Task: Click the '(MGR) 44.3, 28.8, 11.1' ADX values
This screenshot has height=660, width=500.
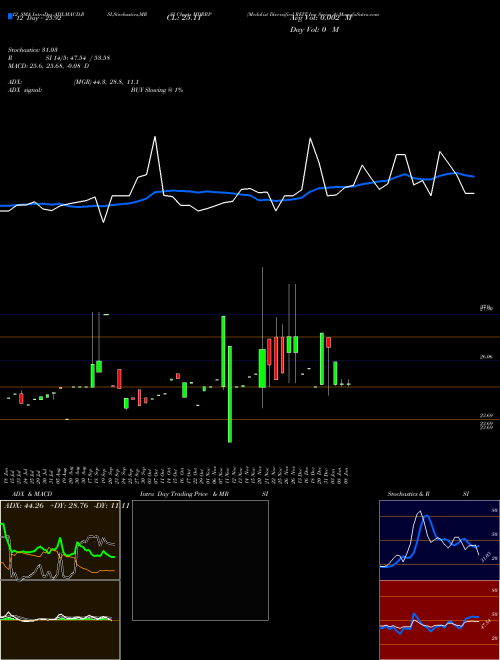Action: (106, 82)
